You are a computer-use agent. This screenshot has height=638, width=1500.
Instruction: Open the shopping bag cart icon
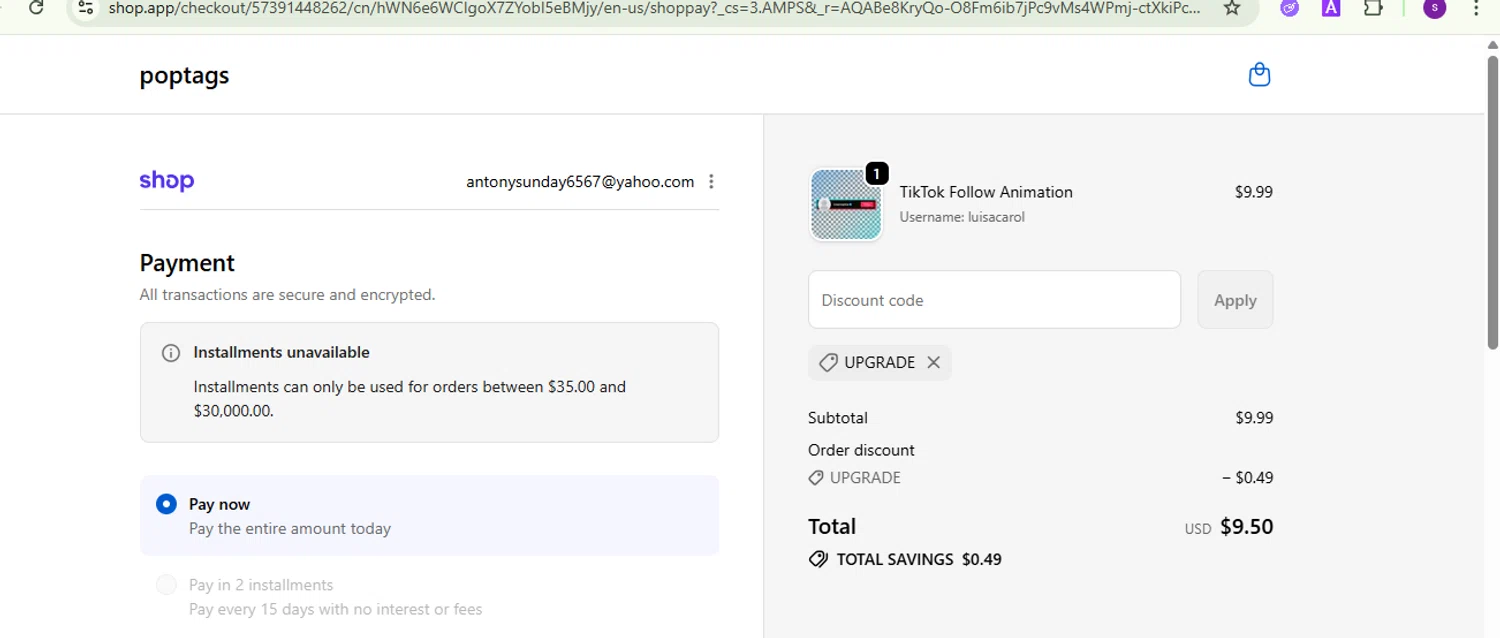1259,75
